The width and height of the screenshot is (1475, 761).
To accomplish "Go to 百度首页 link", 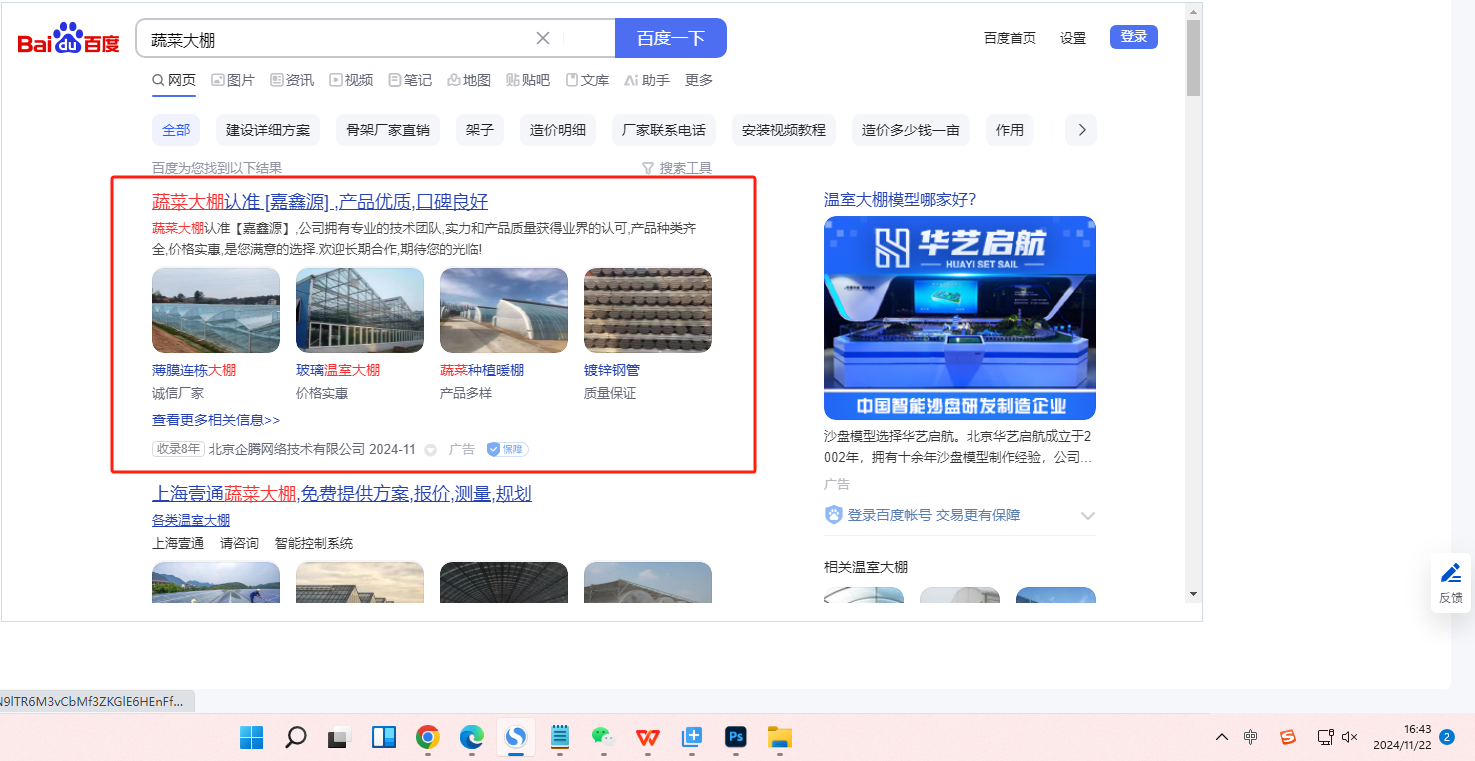I will click(x=1010, y=38).
